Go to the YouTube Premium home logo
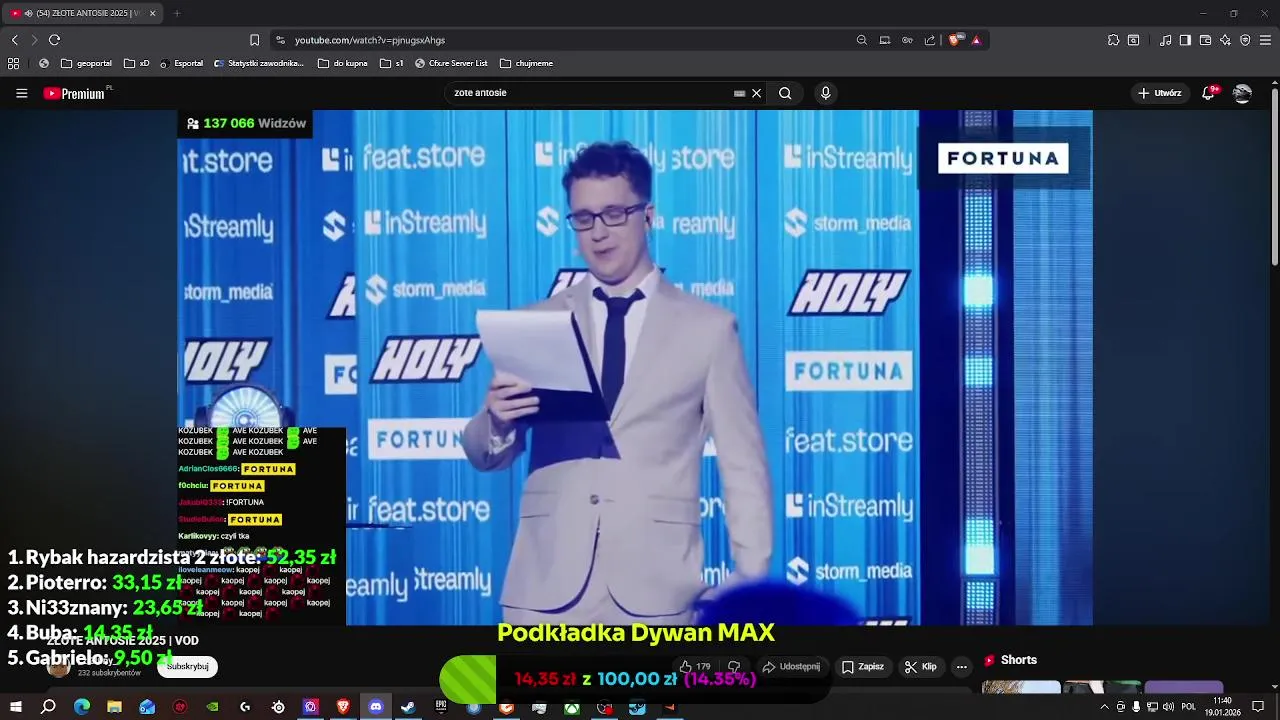Viewport: 1280px width, 720px height. click(76, 93)
